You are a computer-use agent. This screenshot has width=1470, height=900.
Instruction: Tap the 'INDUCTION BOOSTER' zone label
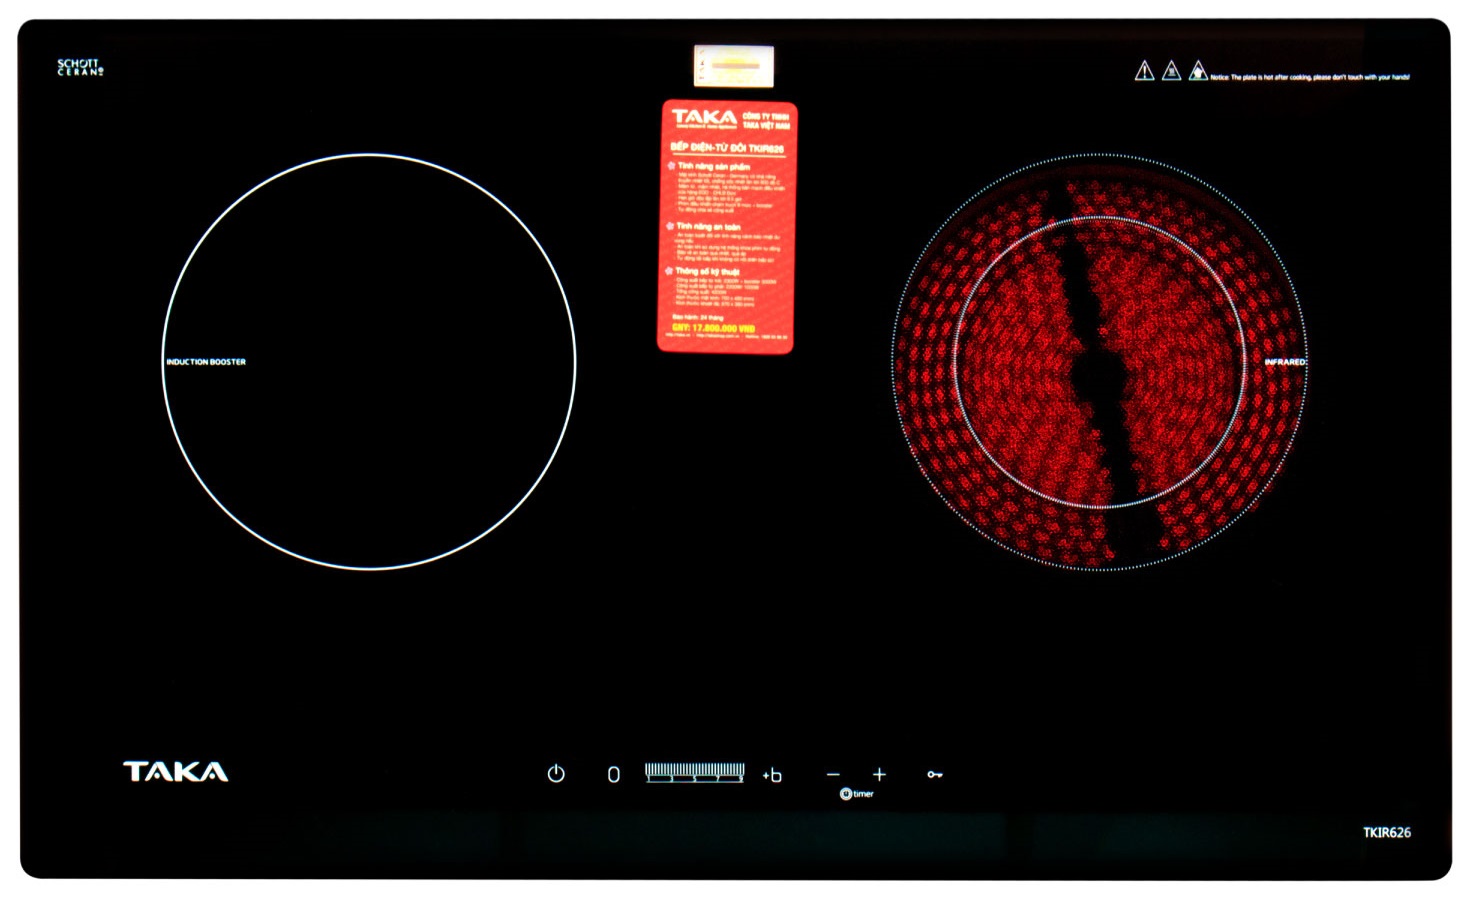point(206,362)
